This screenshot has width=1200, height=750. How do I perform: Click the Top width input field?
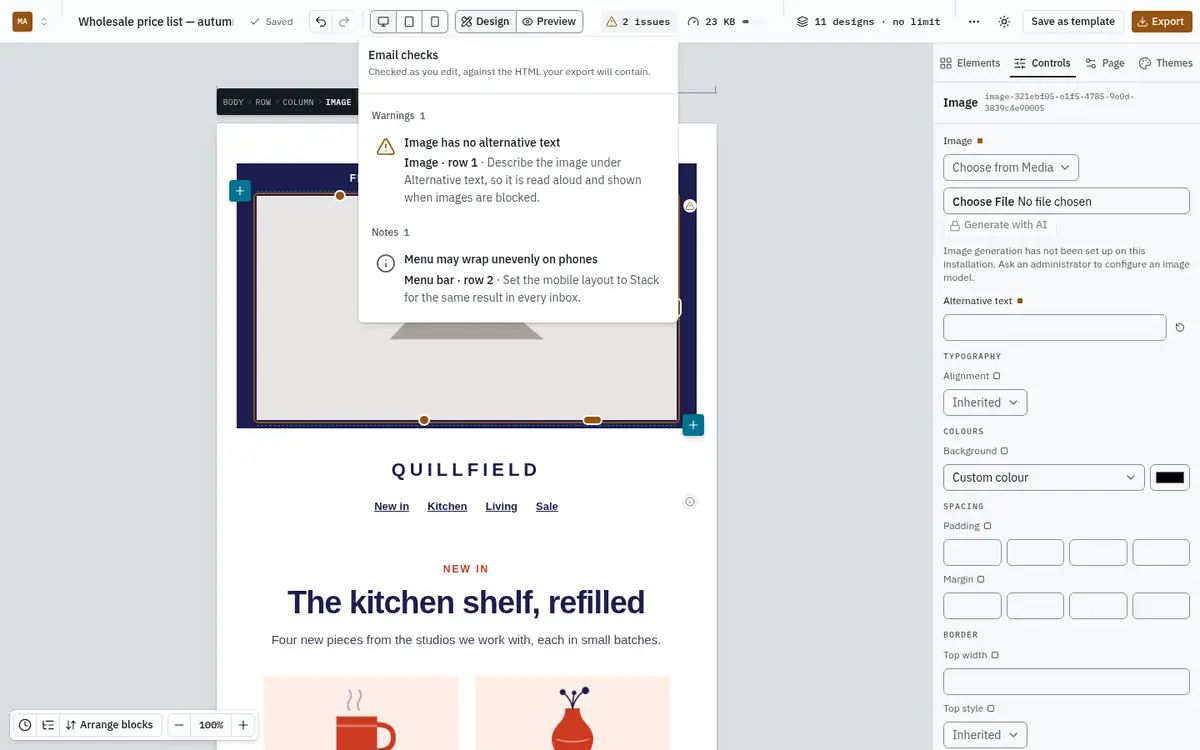(1066, 682)
